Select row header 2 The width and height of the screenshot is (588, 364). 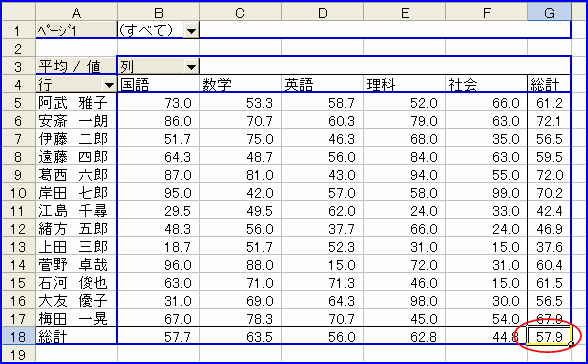[19, 49]
